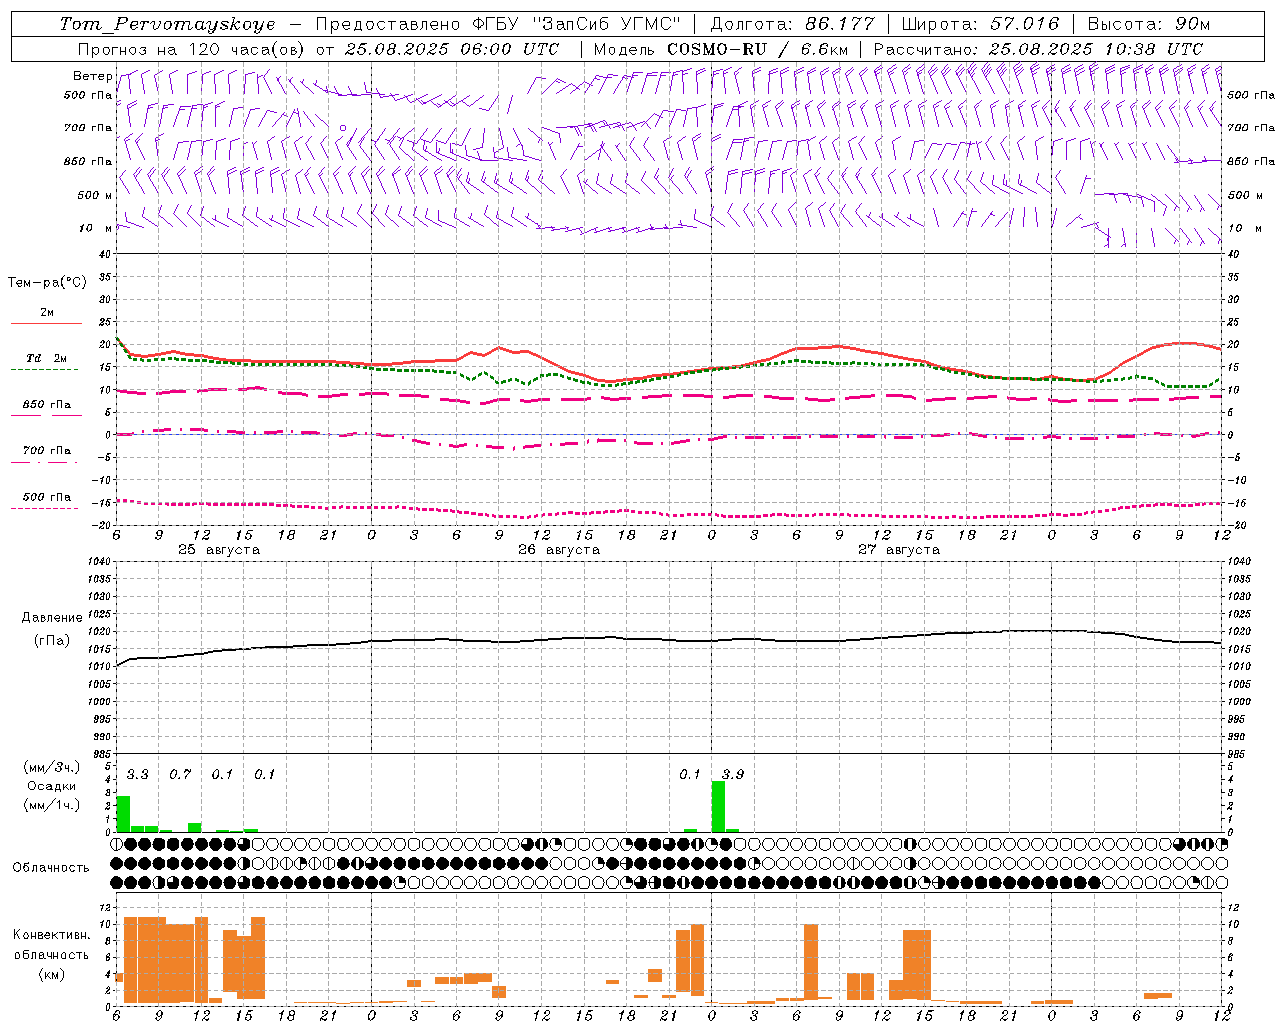Image resolution: width=1280 pixels, height=1024 pixels.
Task: Click the Td 2м legend entry
Action: point(46,358)
